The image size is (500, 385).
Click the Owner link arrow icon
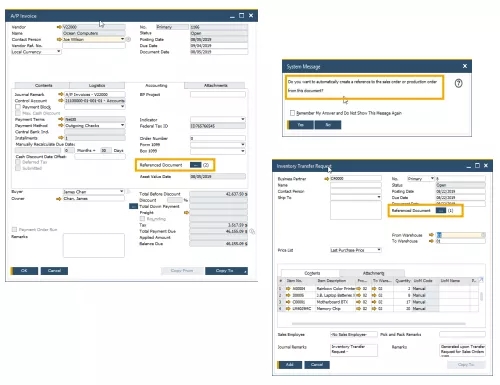pos(59,199)
